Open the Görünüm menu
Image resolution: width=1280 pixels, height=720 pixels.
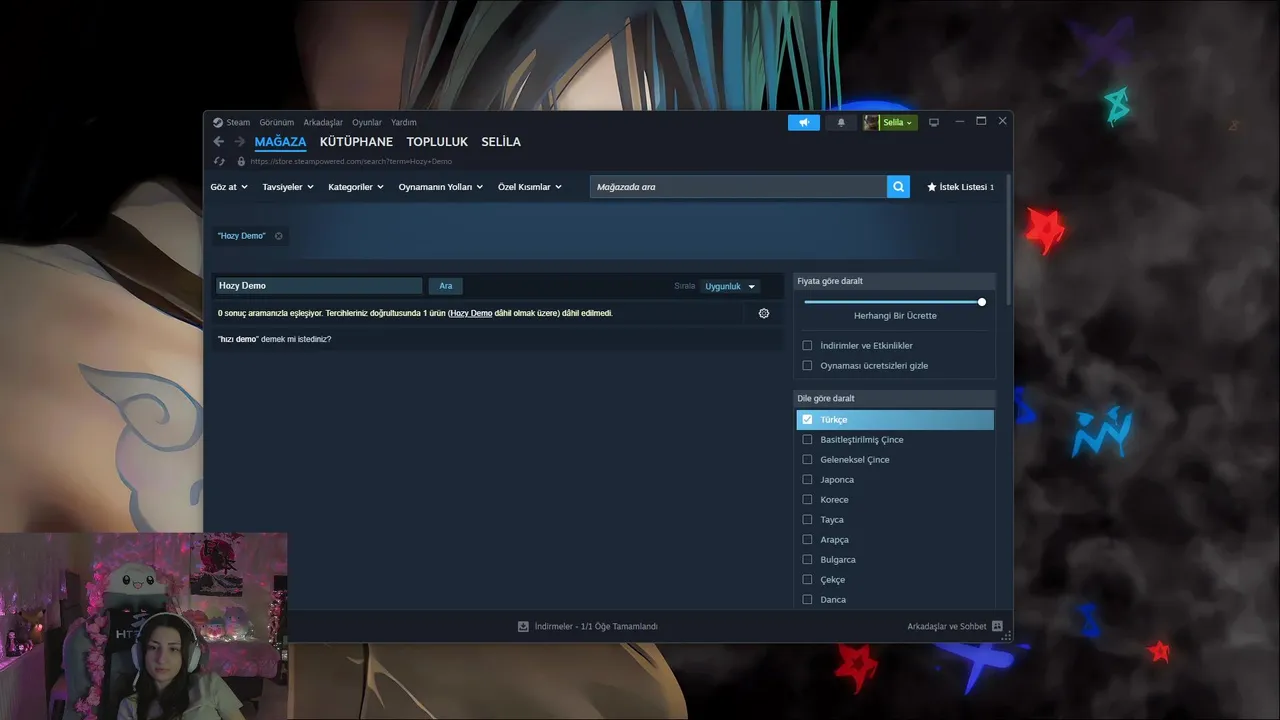(277, 122)
